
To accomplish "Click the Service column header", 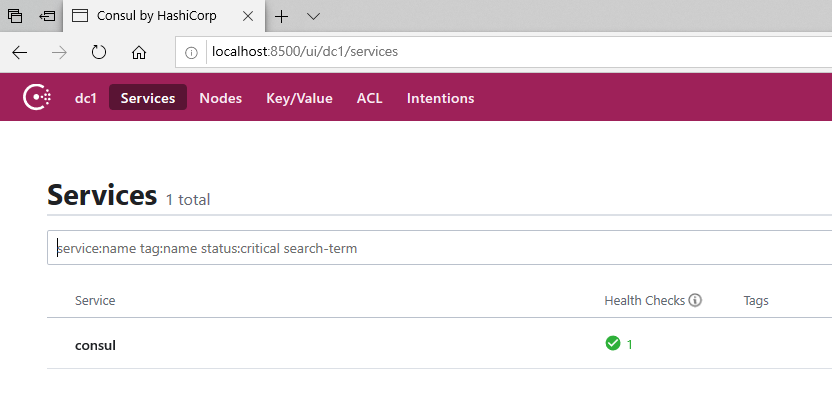I will 95,300.
